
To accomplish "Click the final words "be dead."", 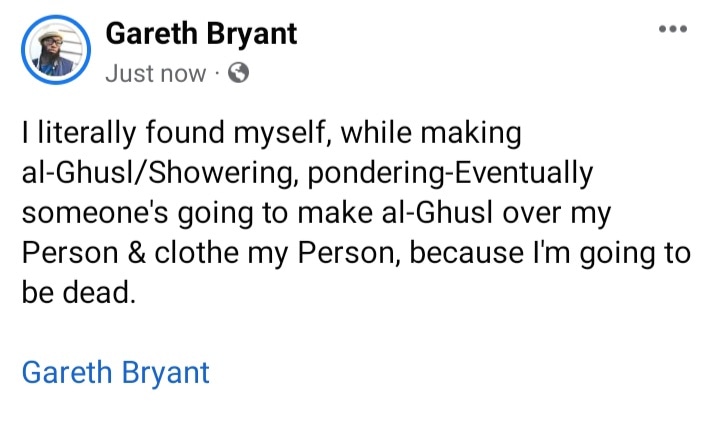I will point(76,292).
